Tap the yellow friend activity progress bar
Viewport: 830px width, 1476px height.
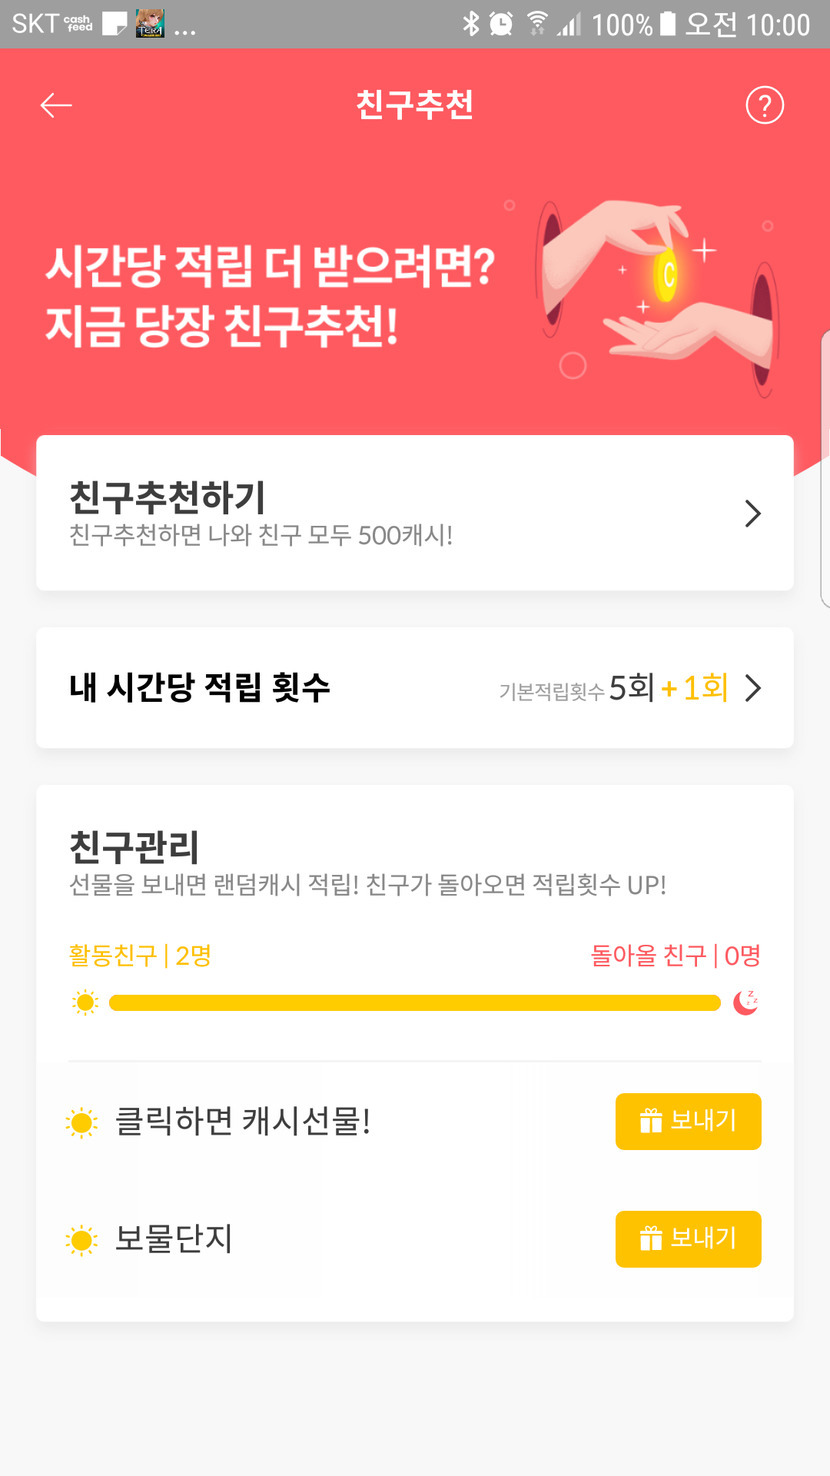coord(414,1003)
